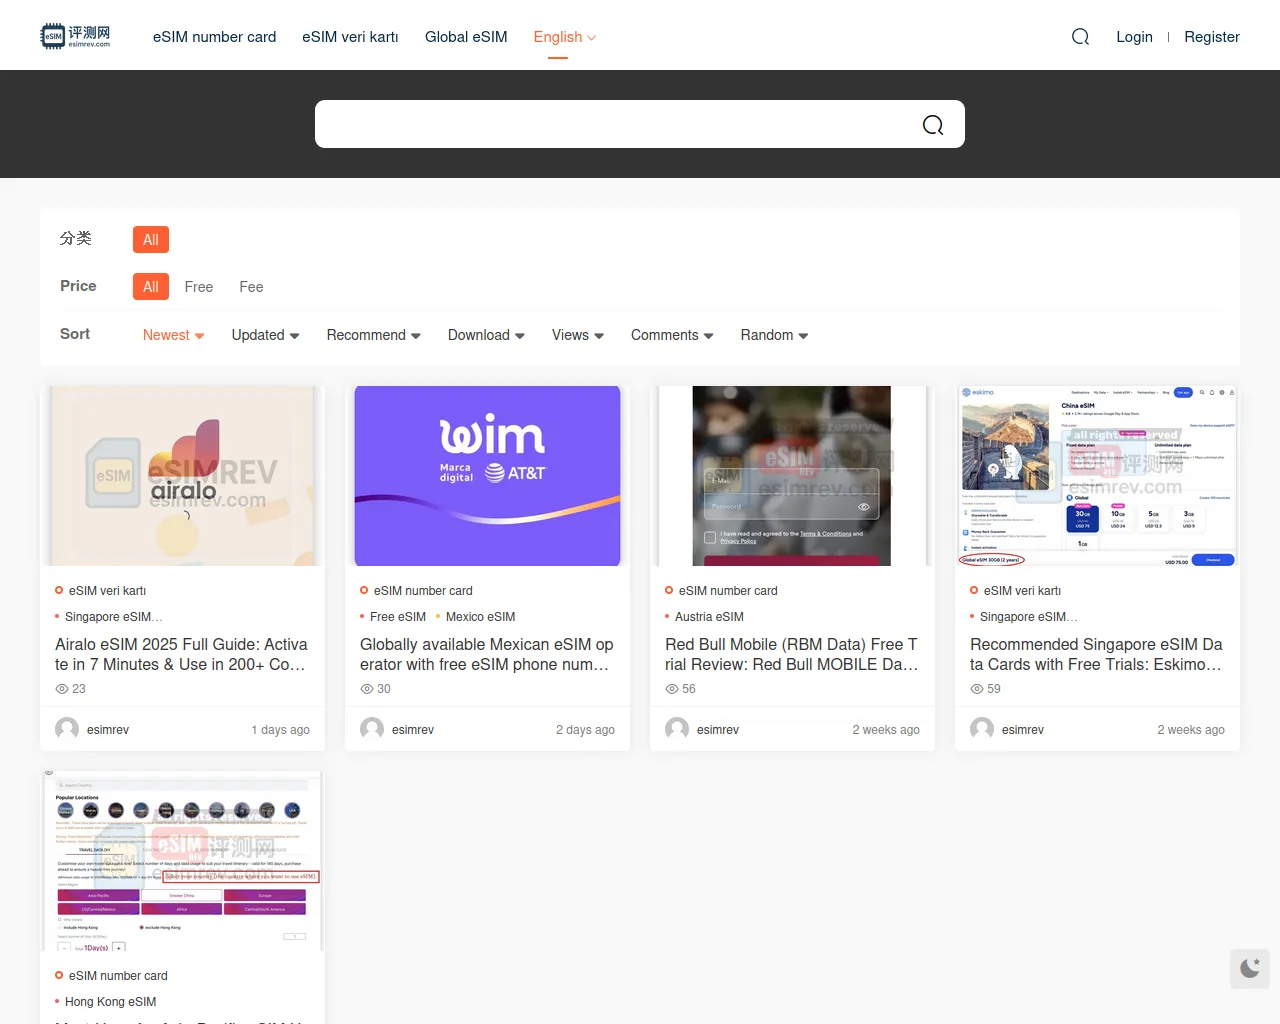Expand the English language dropdown

[x=564, y=37]
